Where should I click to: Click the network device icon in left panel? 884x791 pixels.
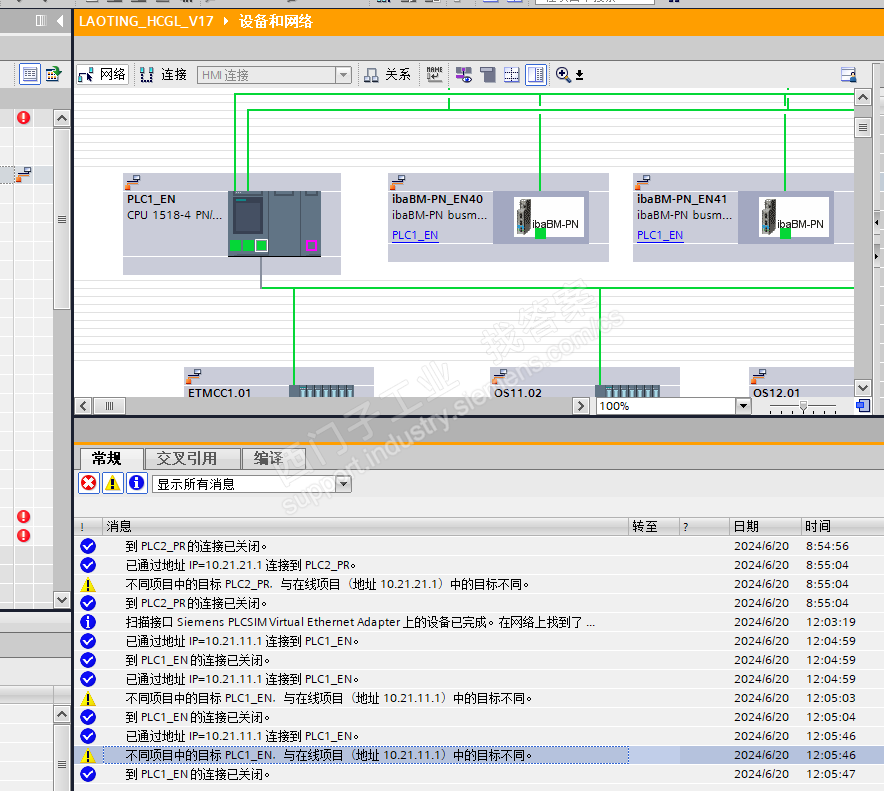point(24,174)
